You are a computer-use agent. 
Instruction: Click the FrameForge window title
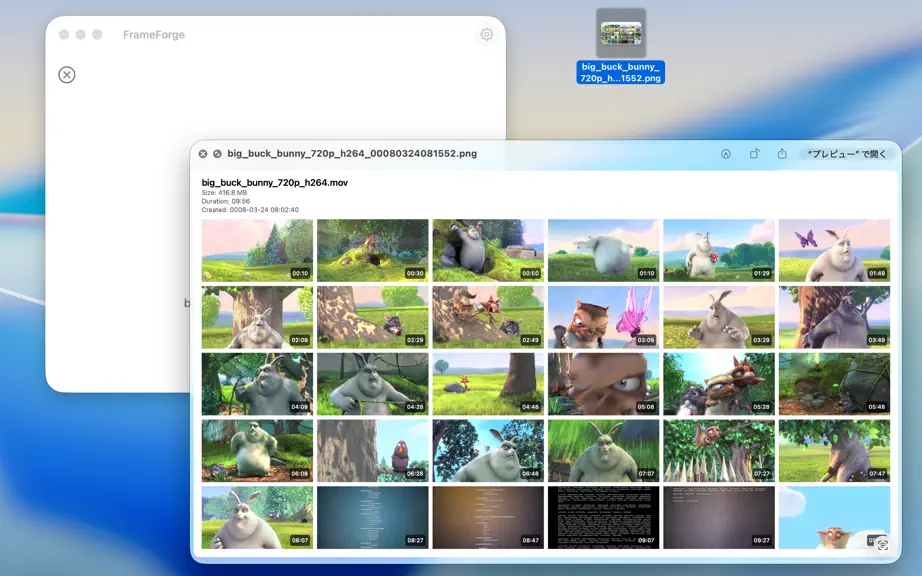pos(154,35)
